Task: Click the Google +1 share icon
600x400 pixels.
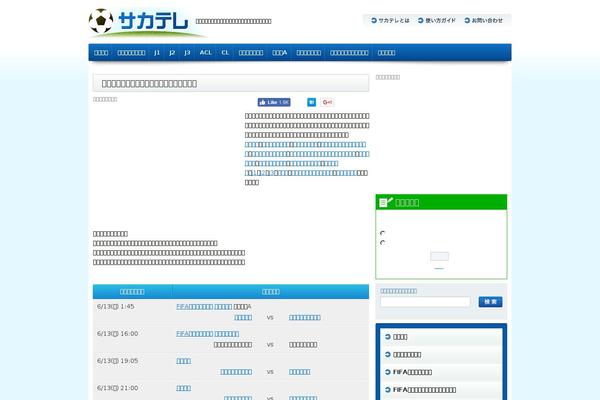Action: [327, 102]
